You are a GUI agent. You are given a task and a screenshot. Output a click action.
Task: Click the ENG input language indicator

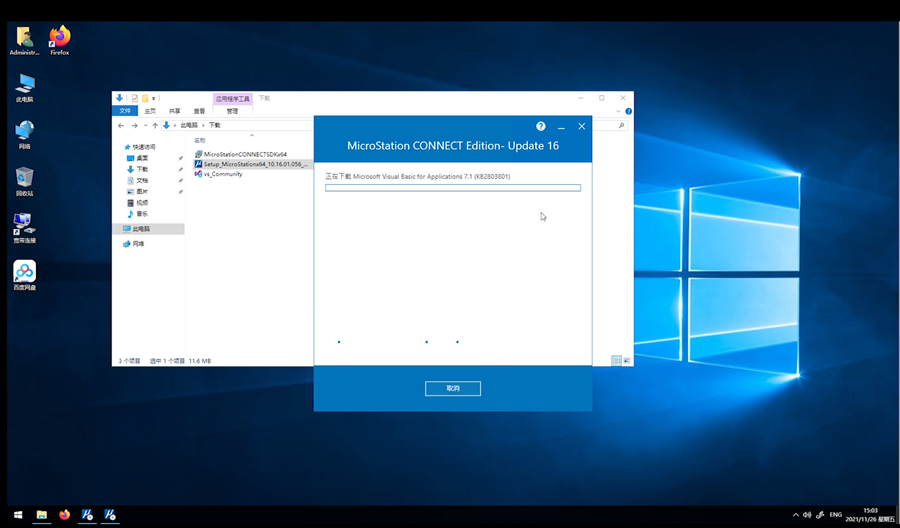(x=836, y=515)
